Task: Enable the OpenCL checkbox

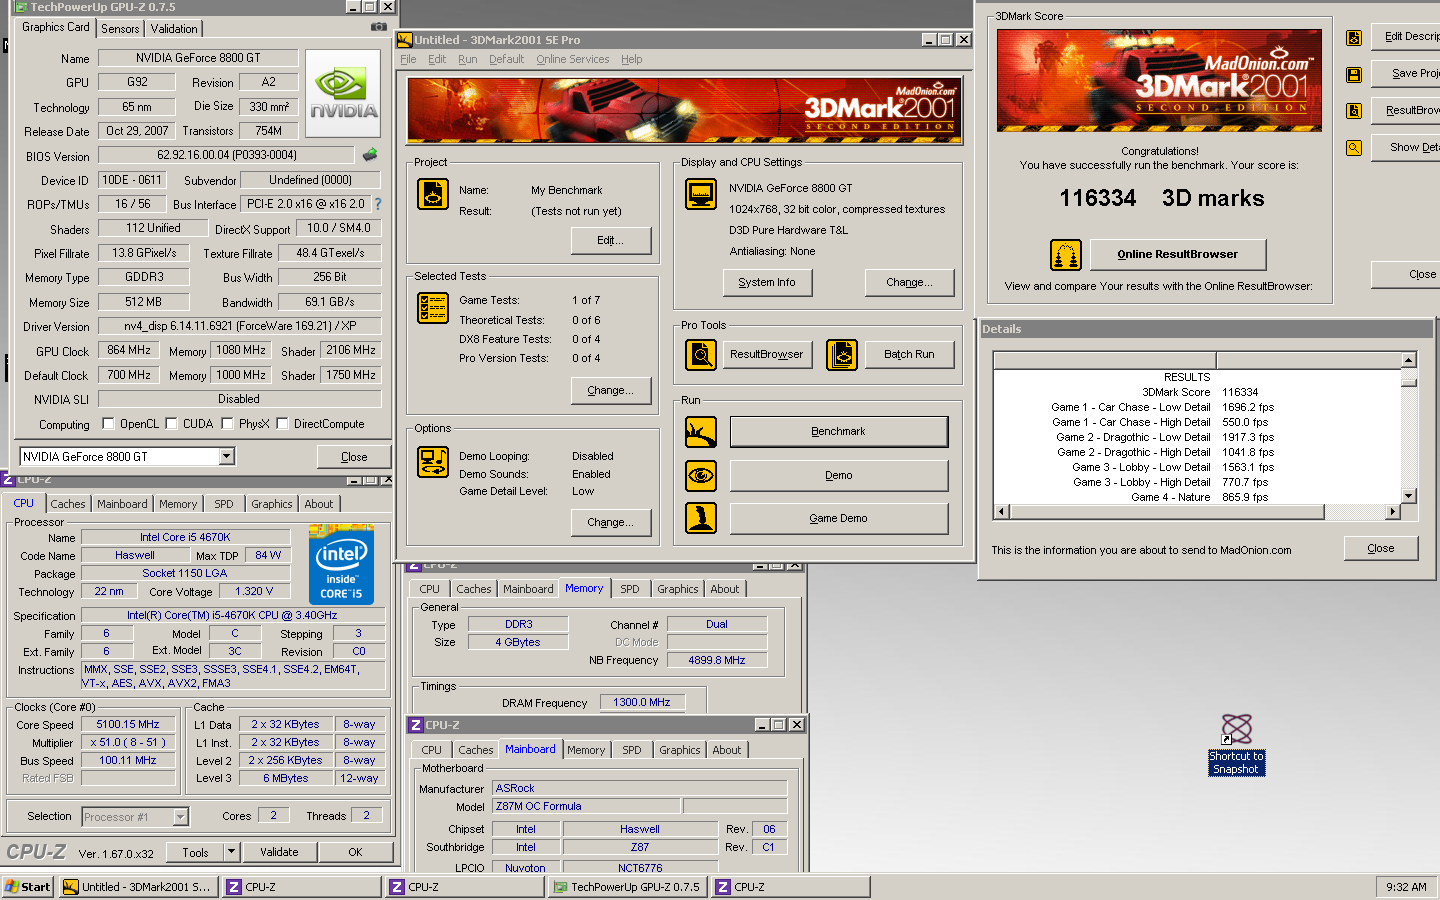Action: (x=108, y=423)
